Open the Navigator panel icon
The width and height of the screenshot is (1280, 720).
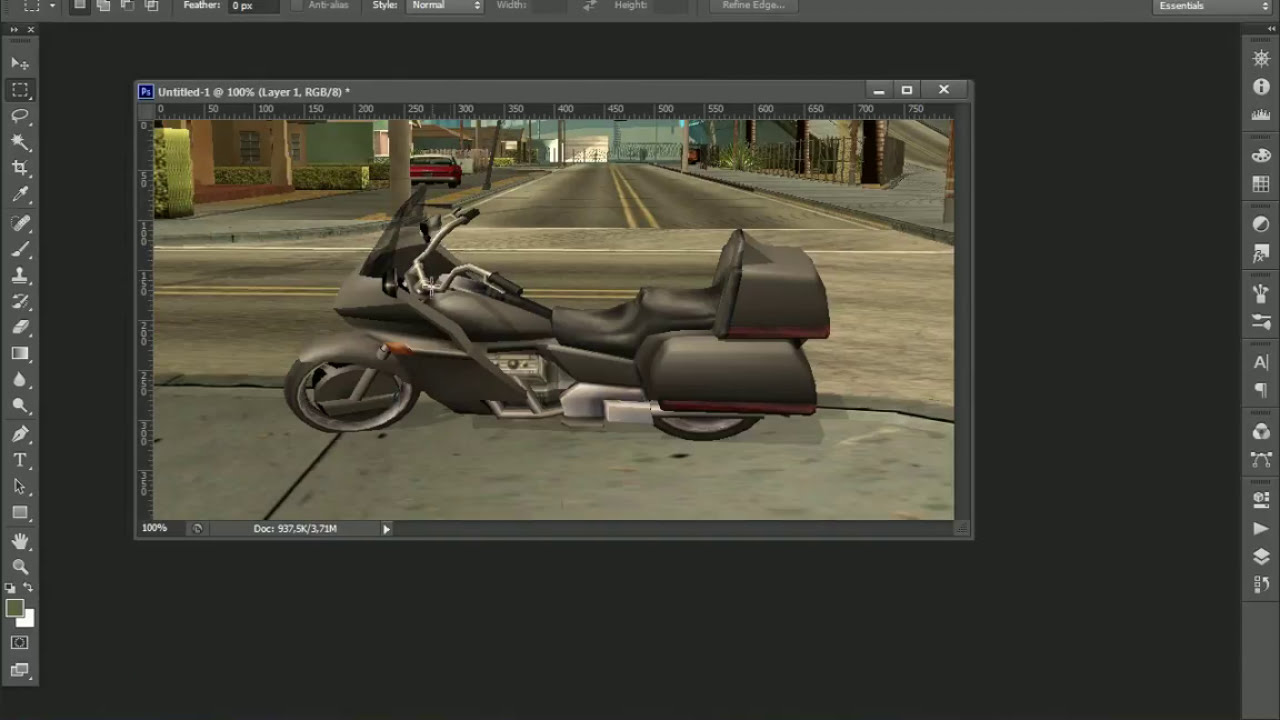[1261, 59]
